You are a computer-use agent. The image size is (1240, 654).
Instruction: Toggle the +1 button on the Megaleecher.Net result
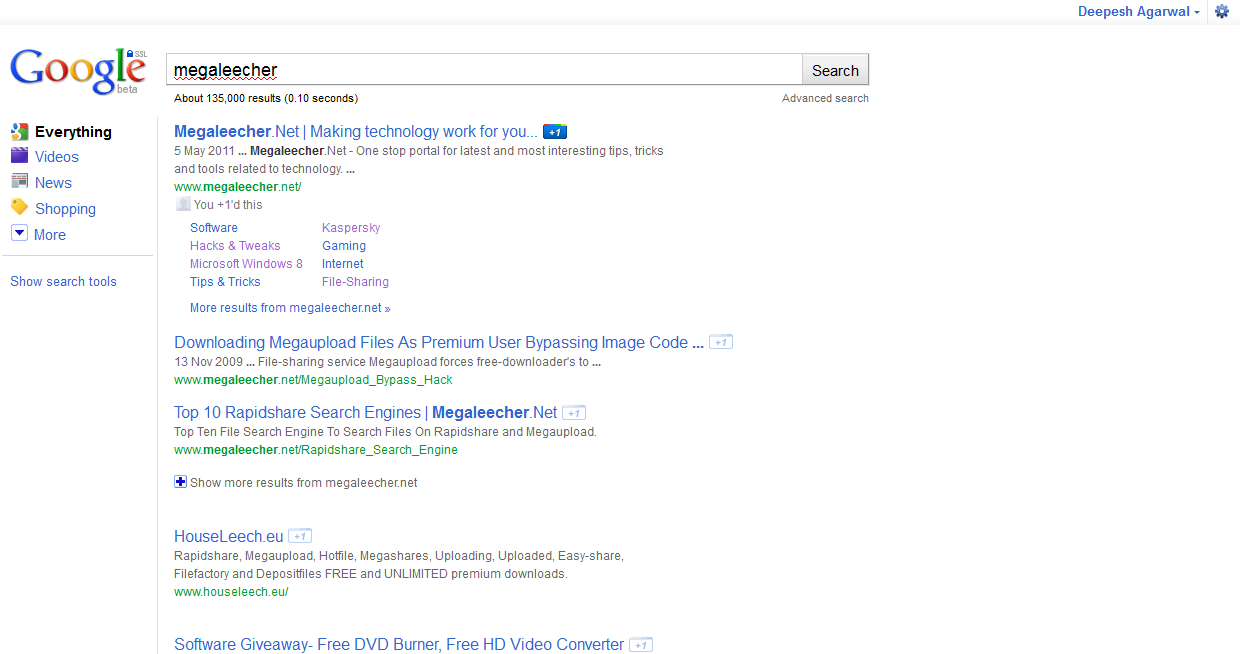coord(555,132)
